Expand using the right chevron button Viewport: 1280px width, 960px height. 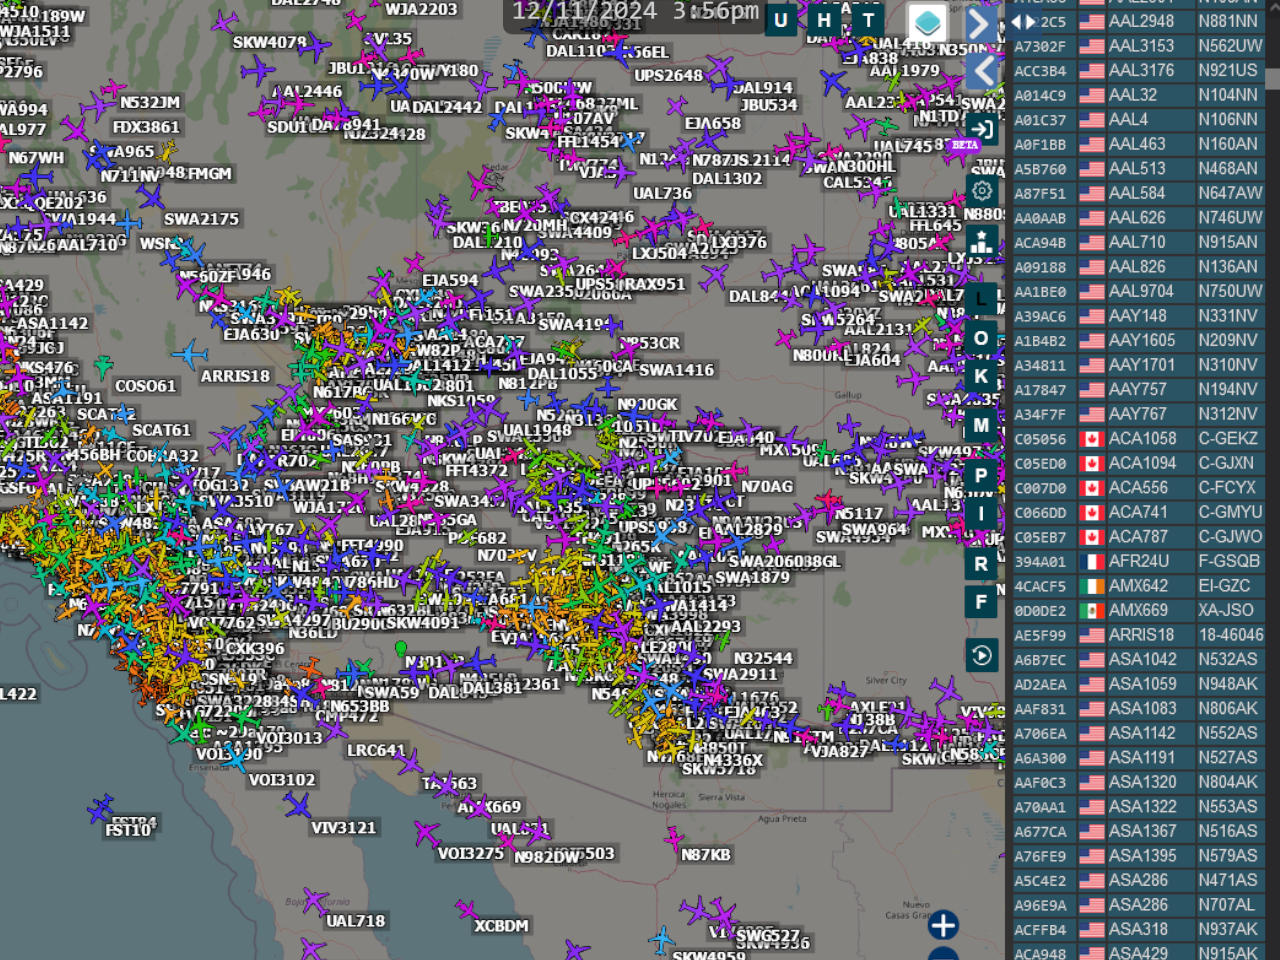pos(982,24)
